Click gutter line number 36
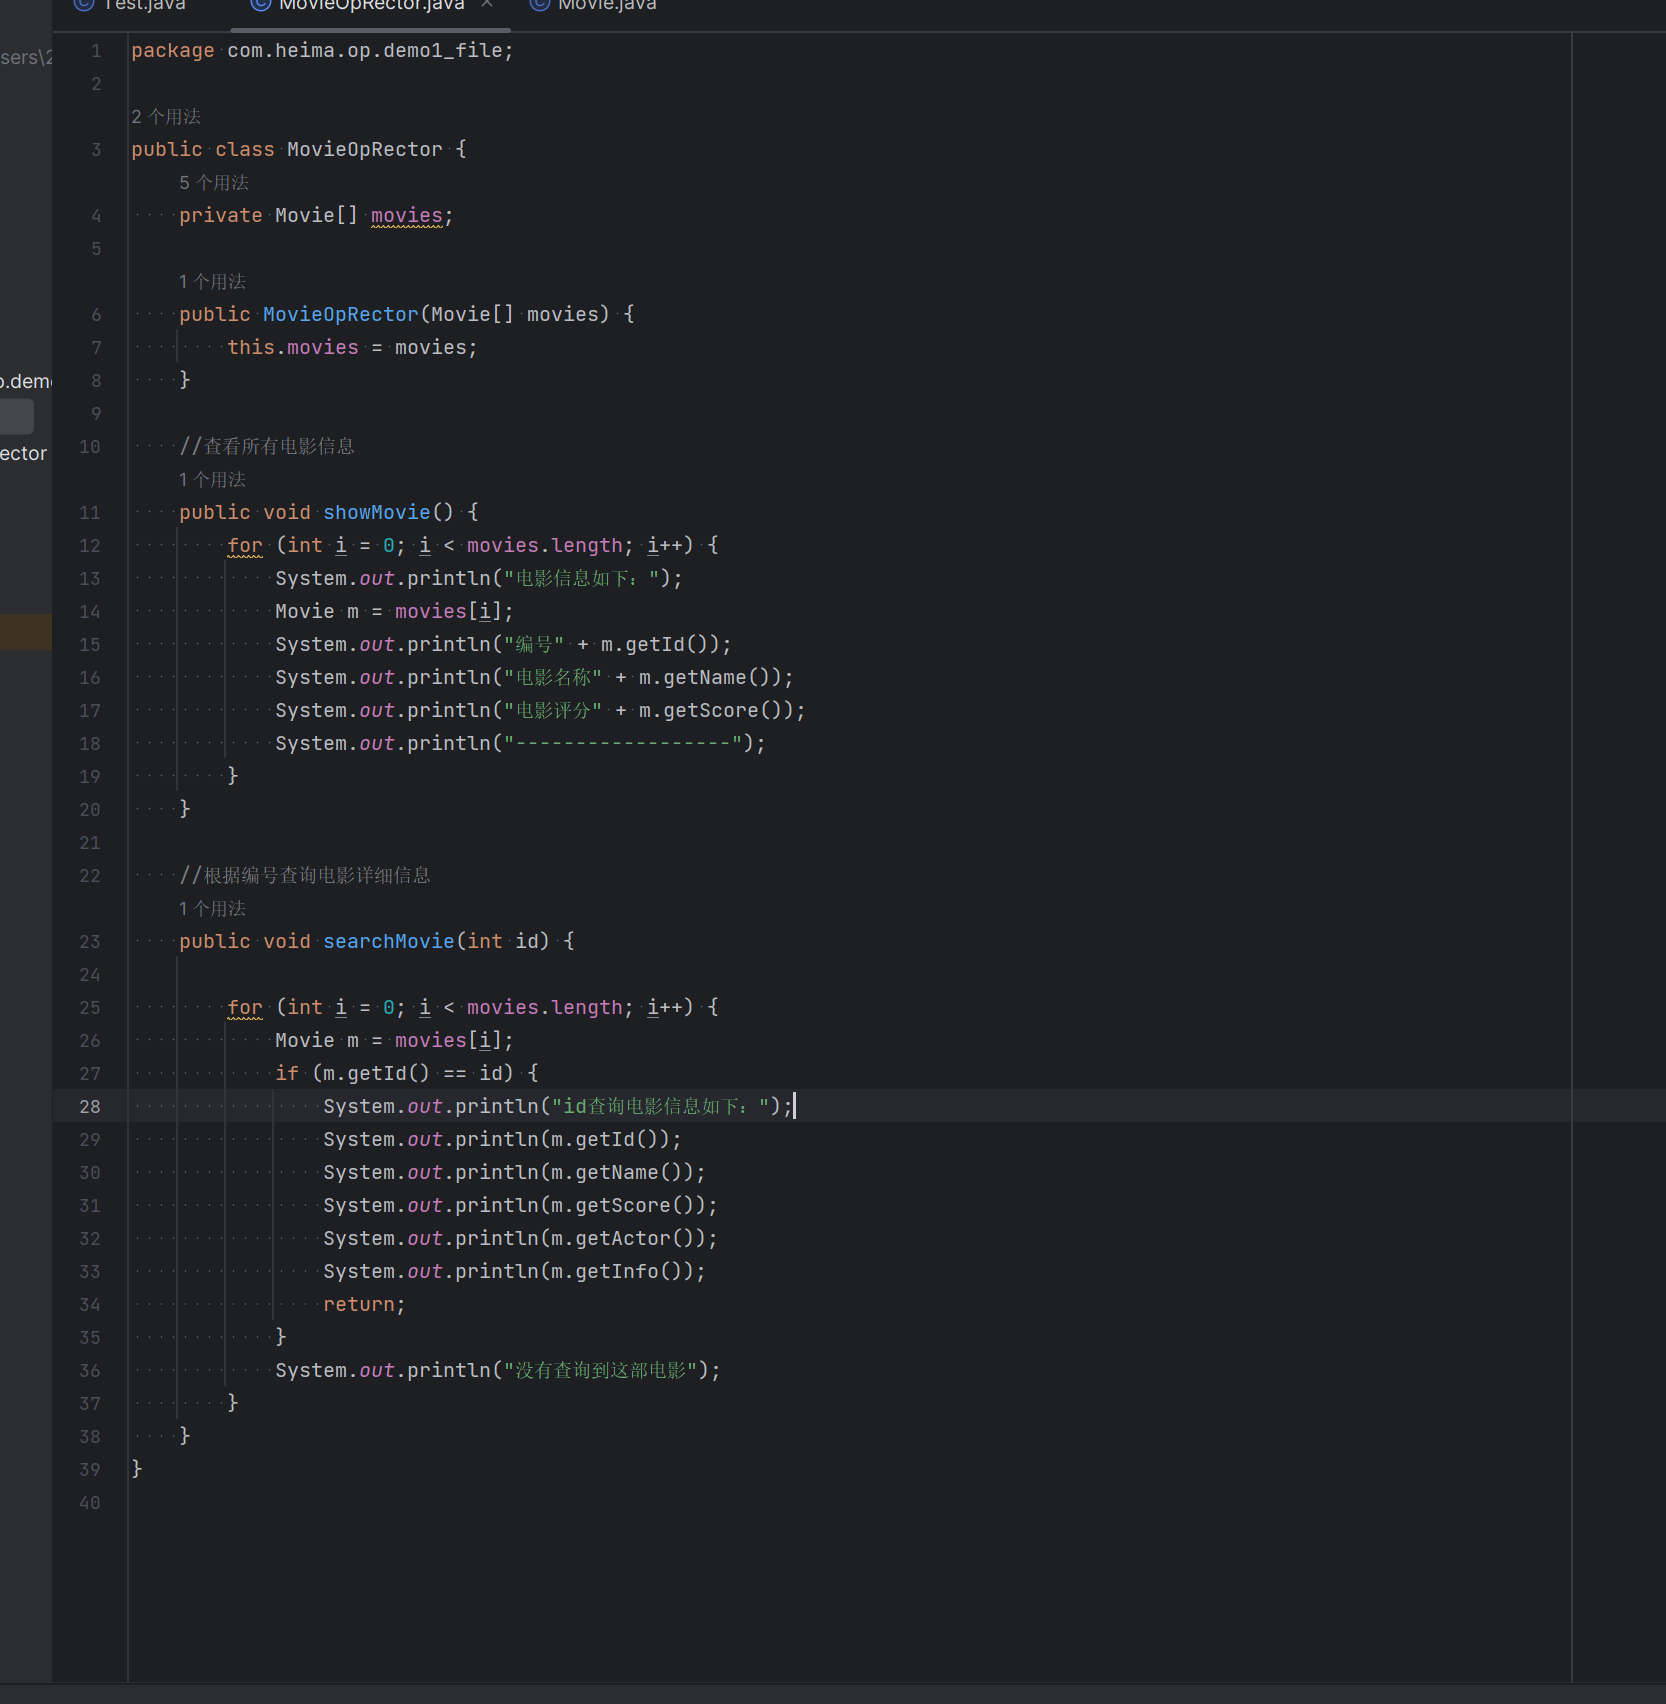This screenshot has width=1666, height=1704. tap(90, 1371)
